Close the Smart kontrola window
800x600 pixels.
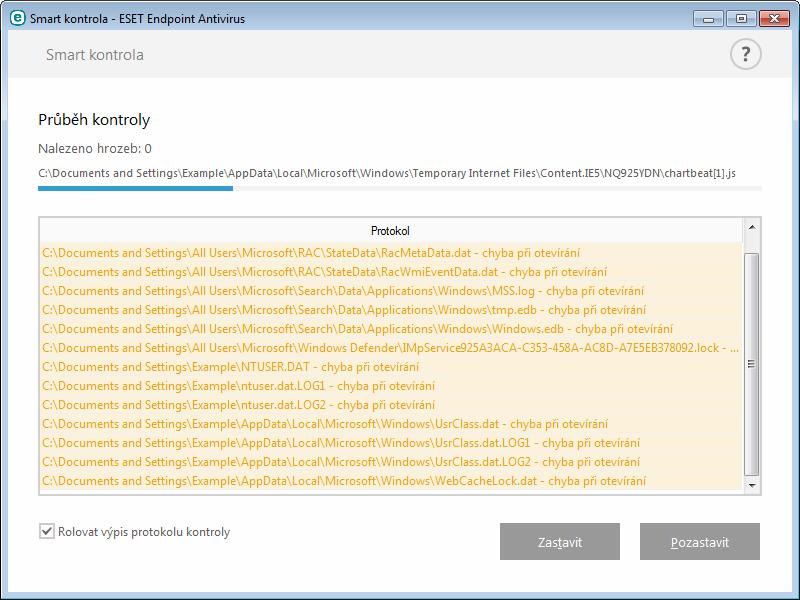click(x=774, y=19)
